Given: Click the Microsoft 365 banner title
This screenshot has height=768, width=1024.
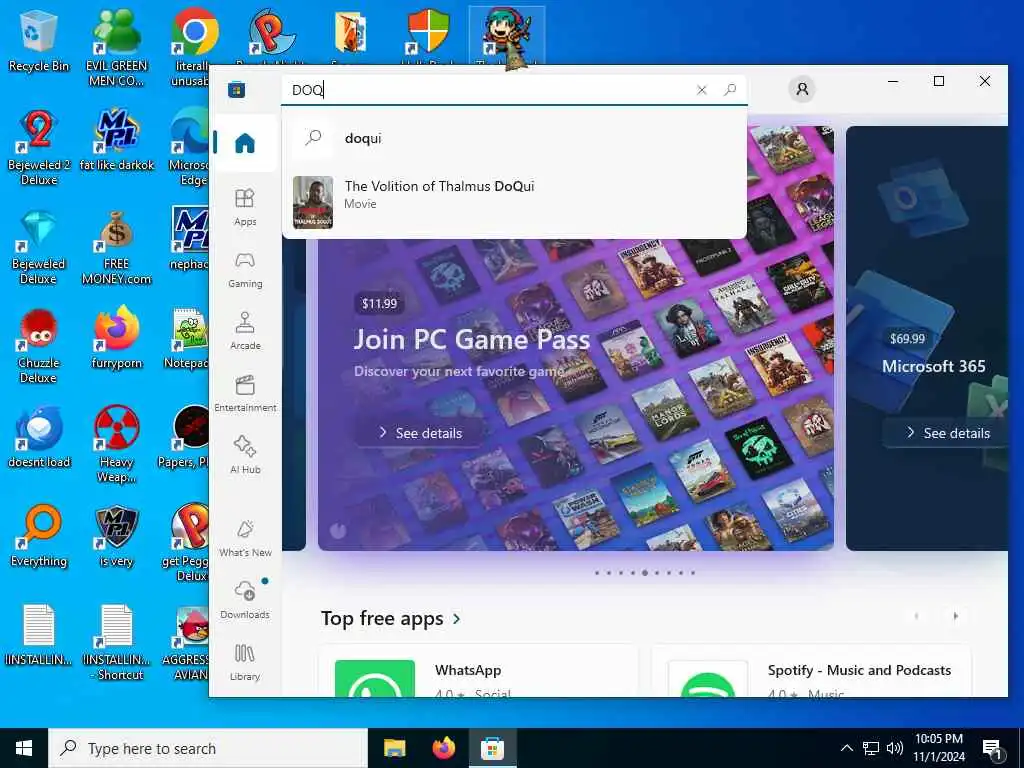Looking at the screenshot, I should click(x=933, y=366).
